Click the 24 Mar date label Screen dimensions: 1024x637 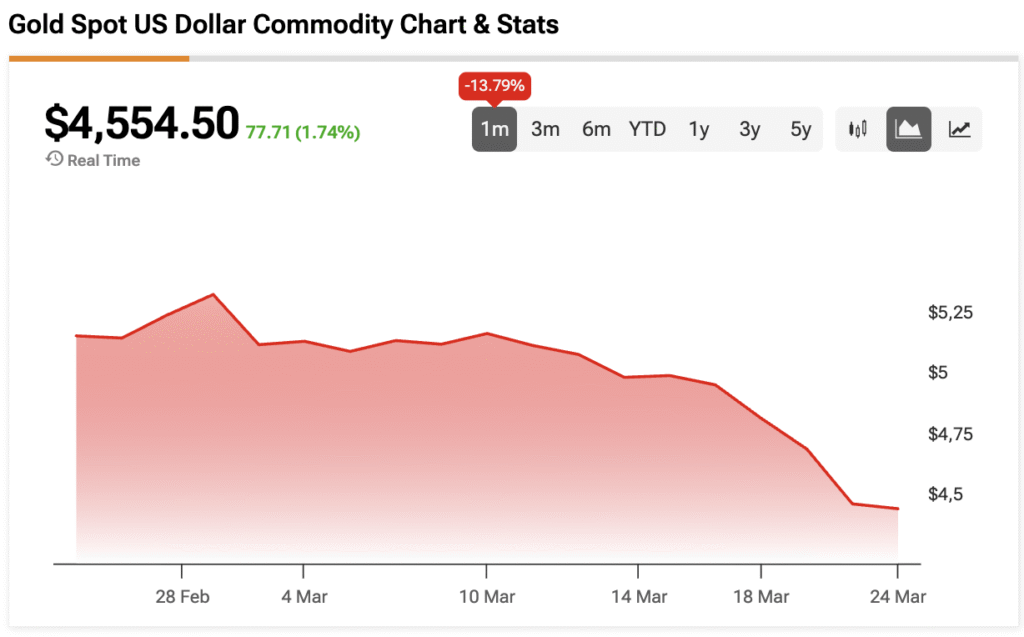point(897,596)
